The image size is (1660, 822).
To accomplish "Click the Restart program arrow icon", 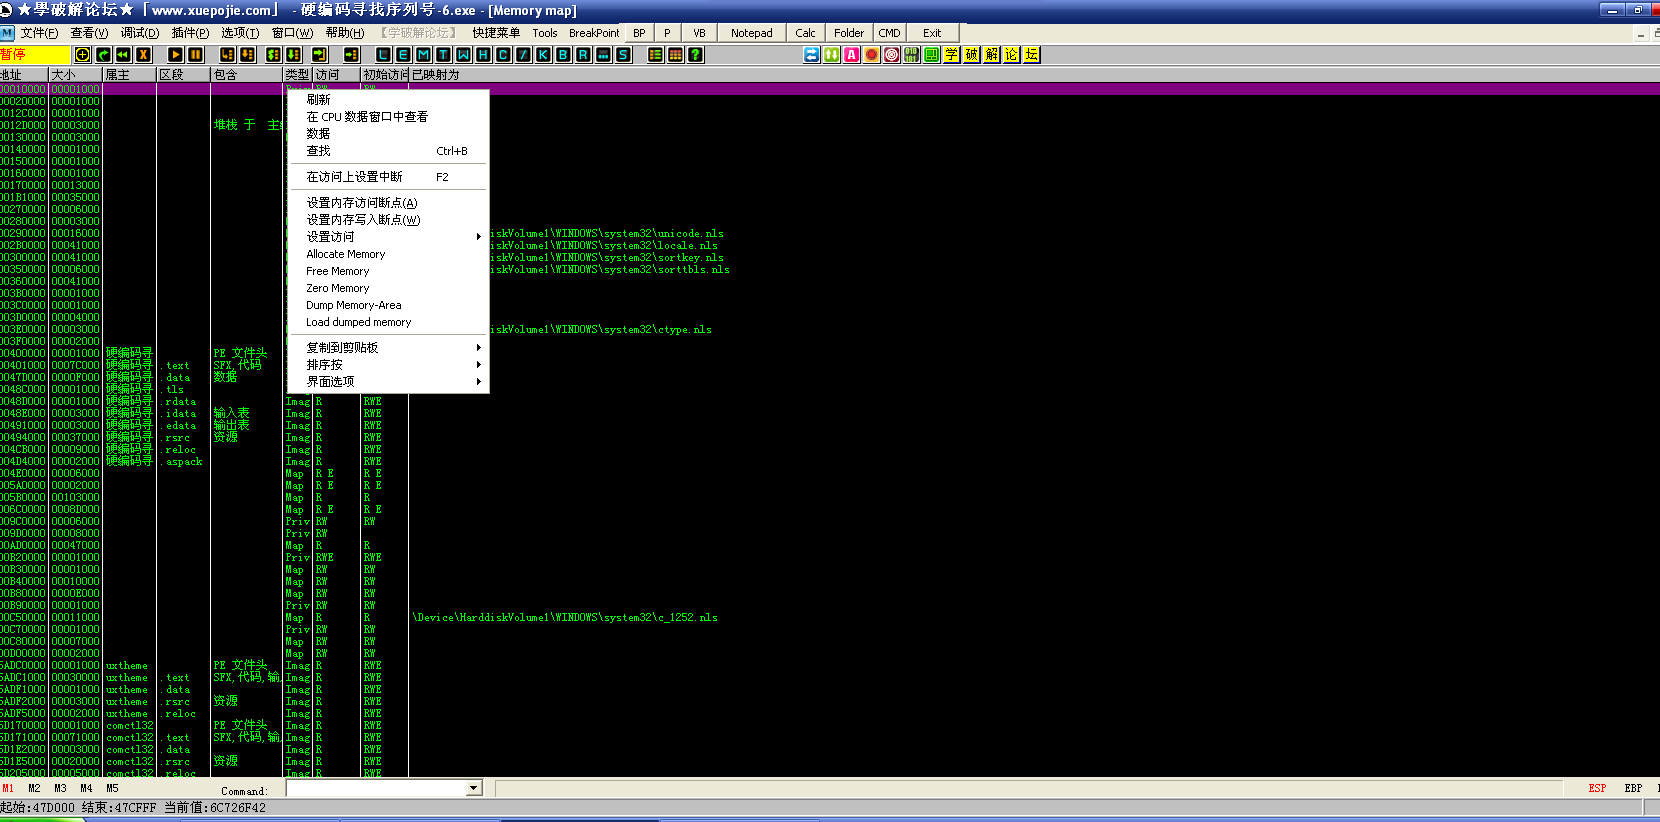I will 103,55.
